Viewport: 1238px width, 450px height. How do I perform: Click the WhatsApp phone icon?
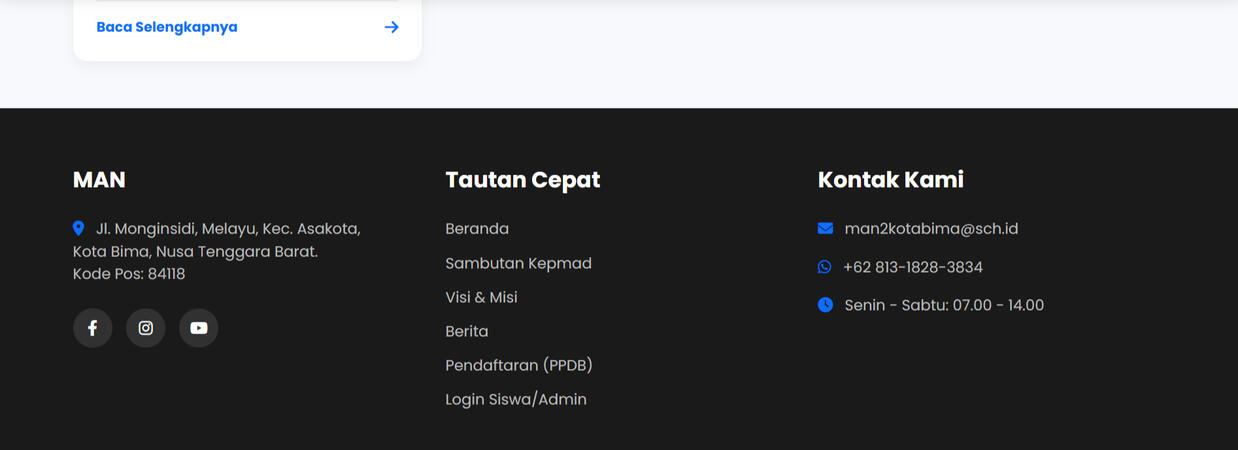point(825,267)
